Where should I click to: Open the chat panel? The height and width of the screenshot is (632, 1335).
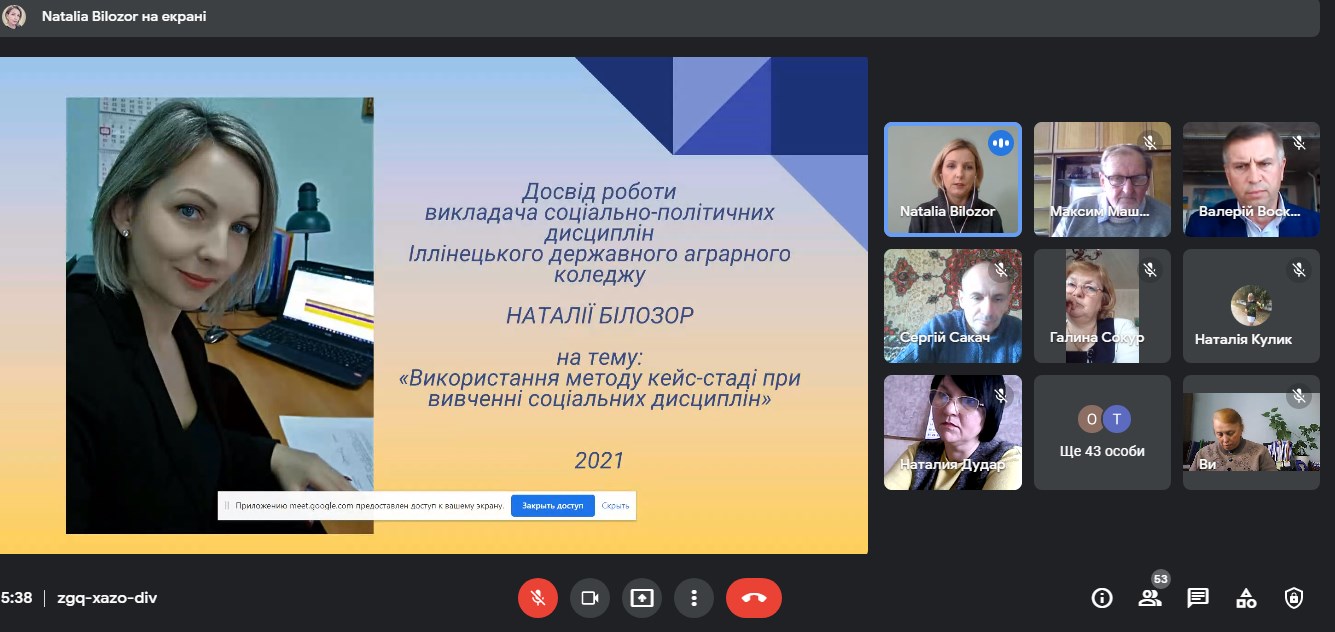(1198, 597)
